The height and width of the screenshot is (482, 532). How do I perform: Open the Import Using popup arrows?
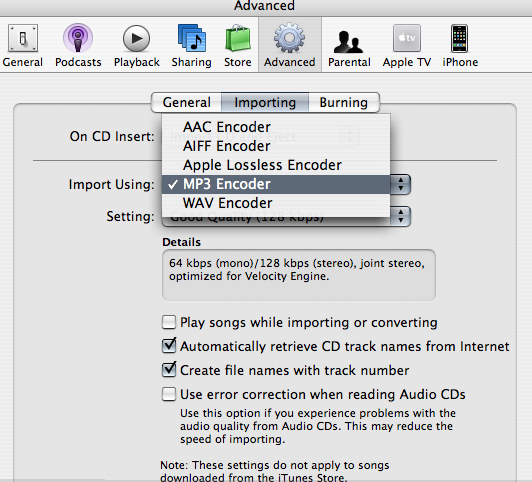401,184
